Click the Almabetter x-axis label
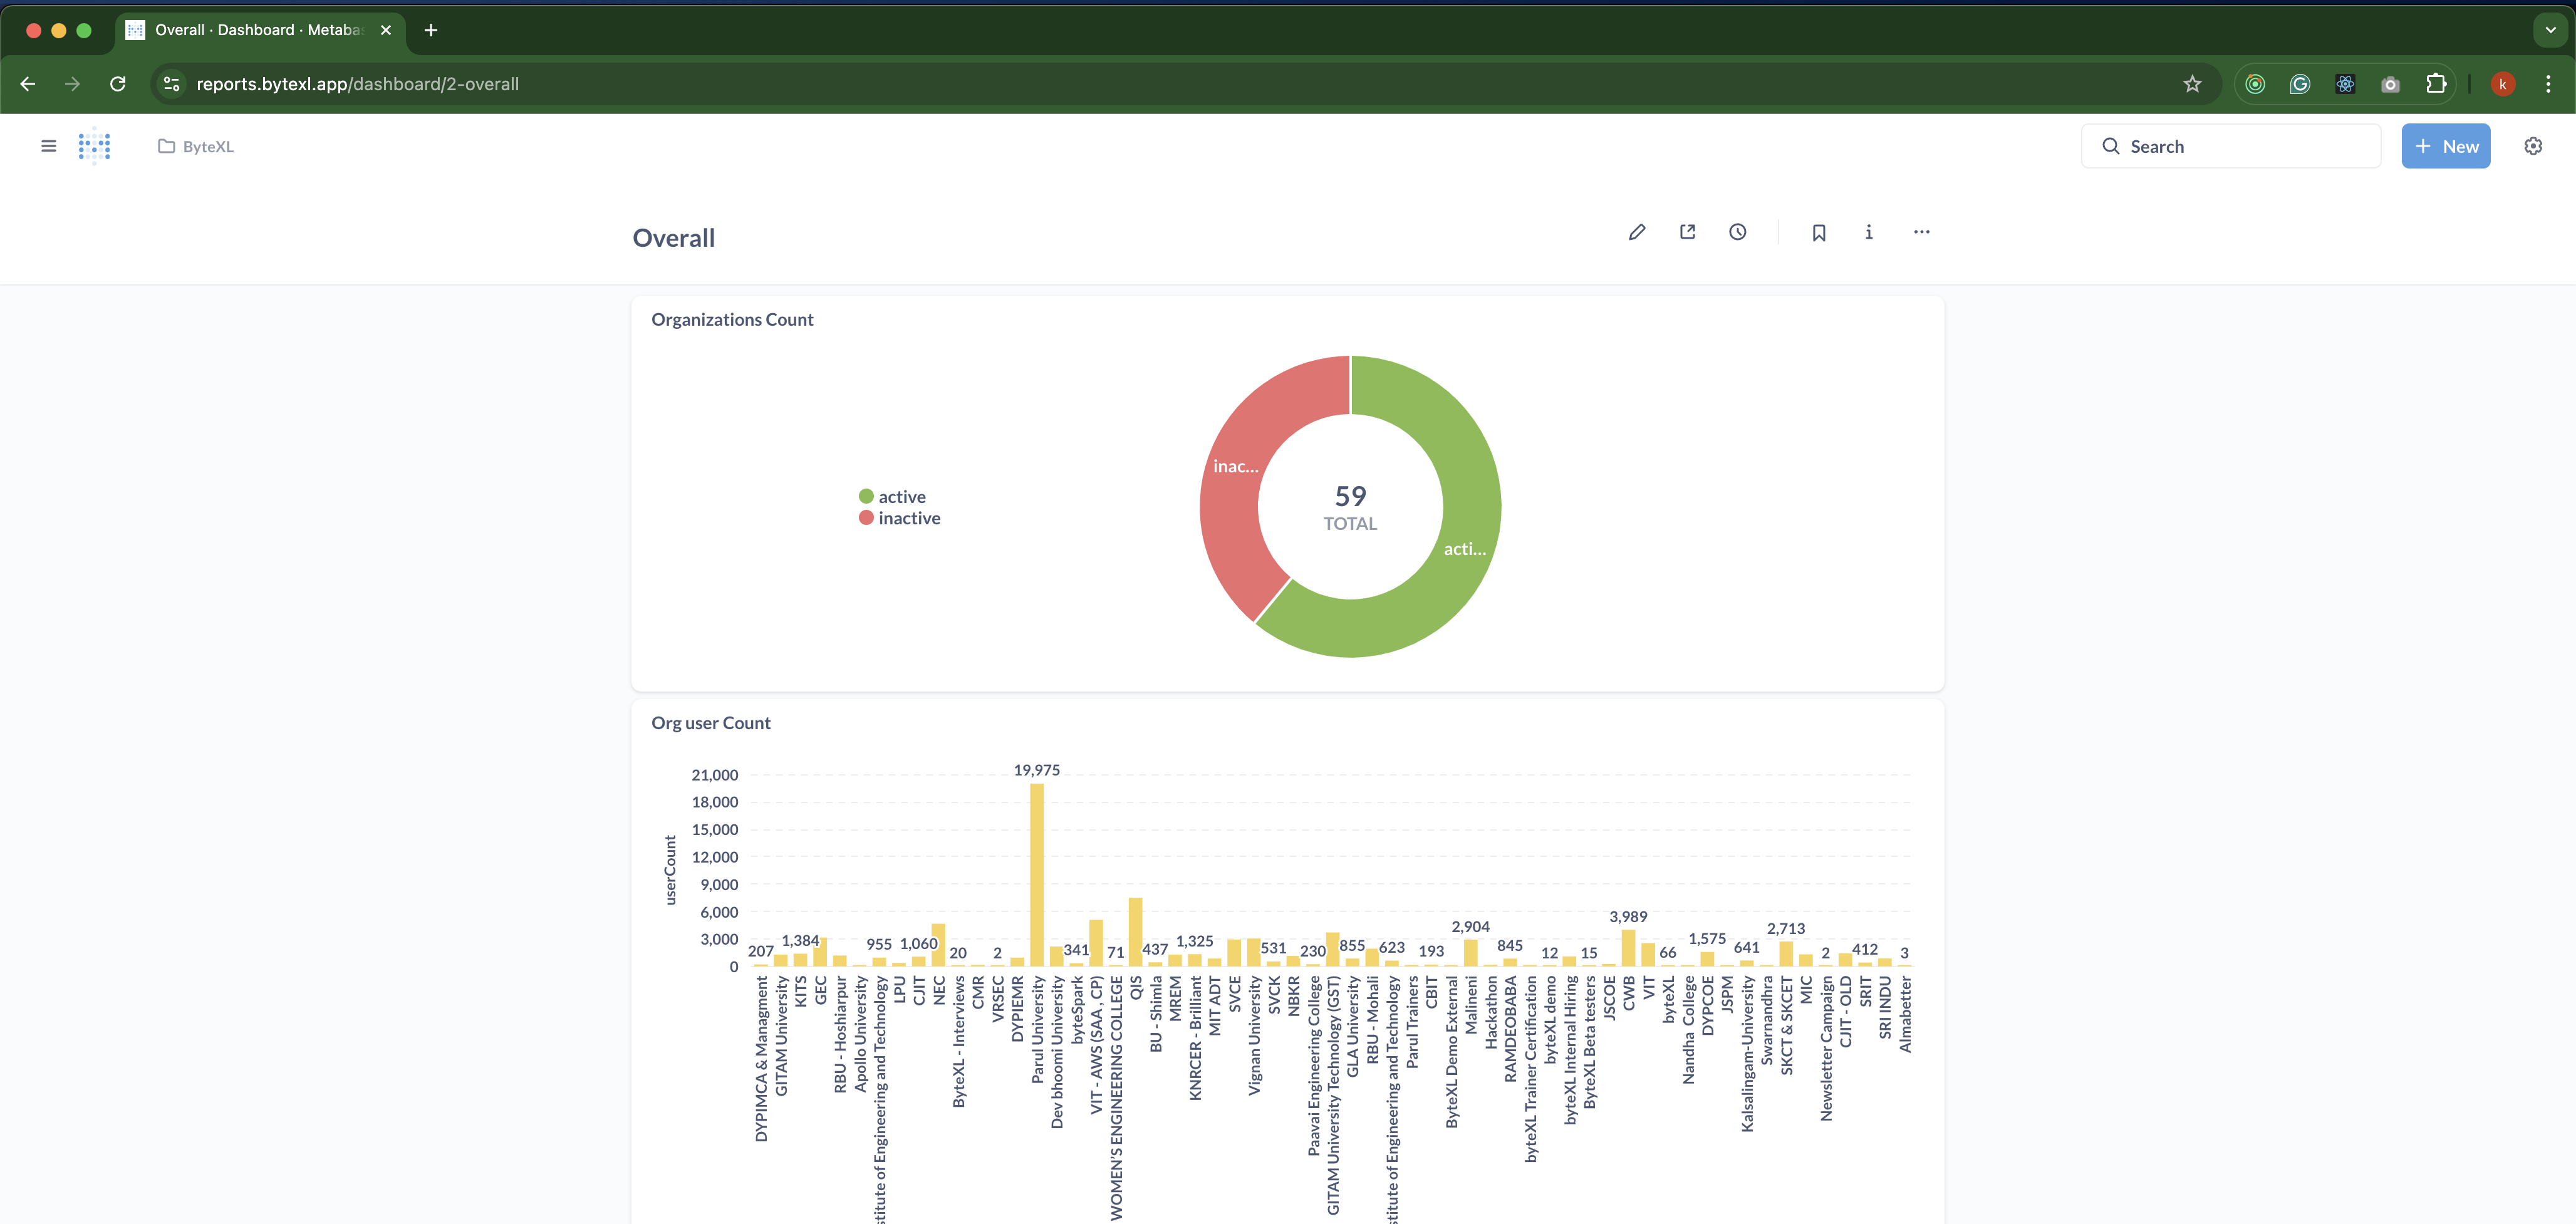Viewport: 2576px width, 1224px height. 1905,1015
